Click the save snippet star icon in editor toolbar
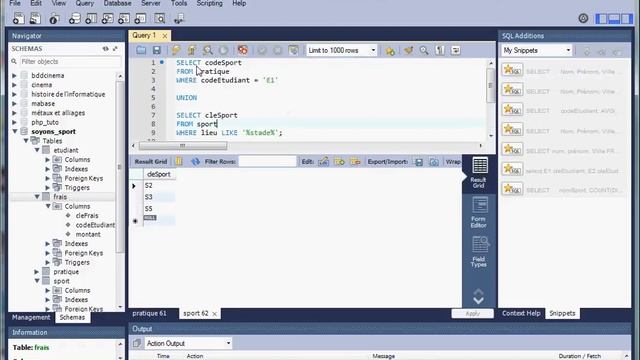Viewport: 640px width, 360px height. point(390,51)
